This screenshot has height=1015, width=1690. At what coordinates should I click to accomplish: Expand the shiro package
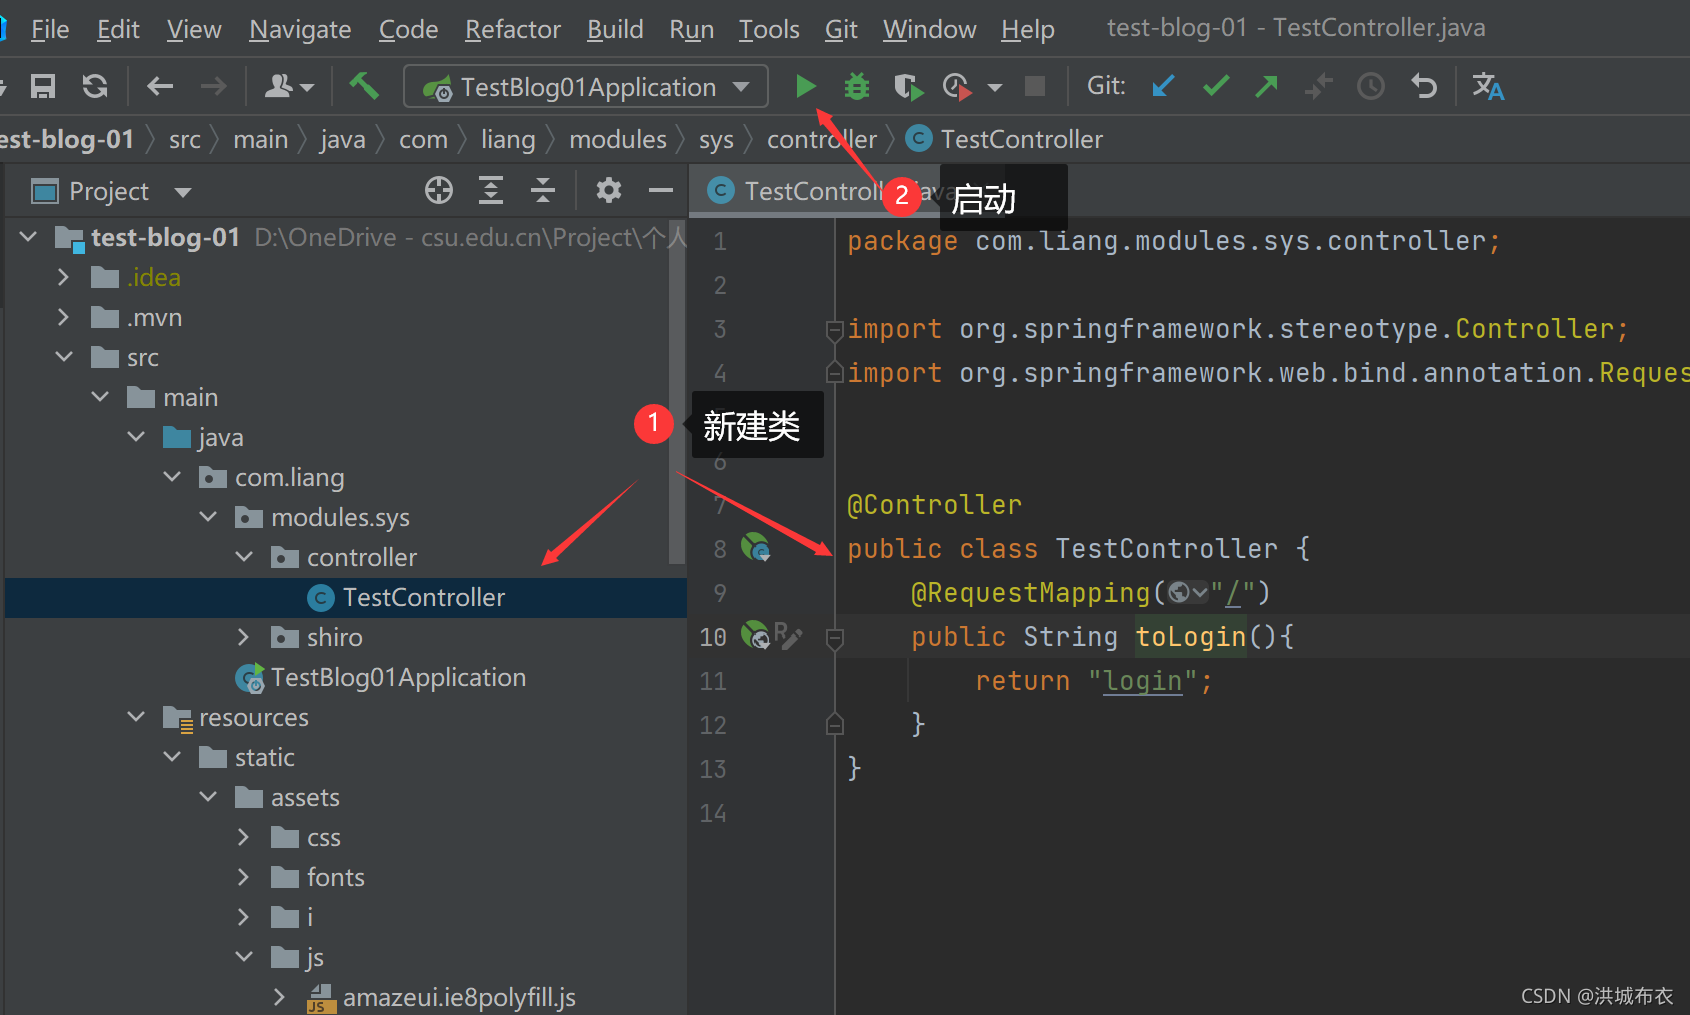(244, 637)
